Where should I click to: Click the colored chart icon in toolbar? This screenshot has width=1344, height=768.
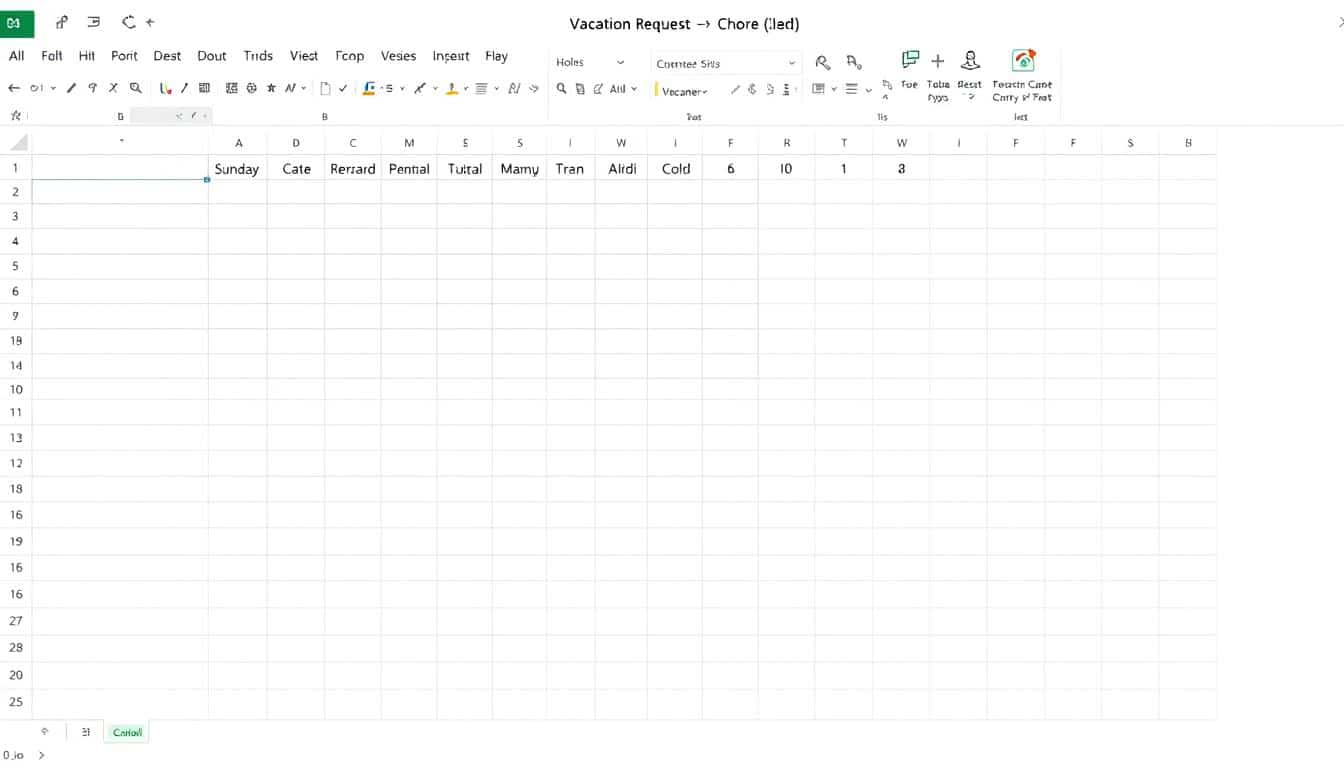click(166, 88)
